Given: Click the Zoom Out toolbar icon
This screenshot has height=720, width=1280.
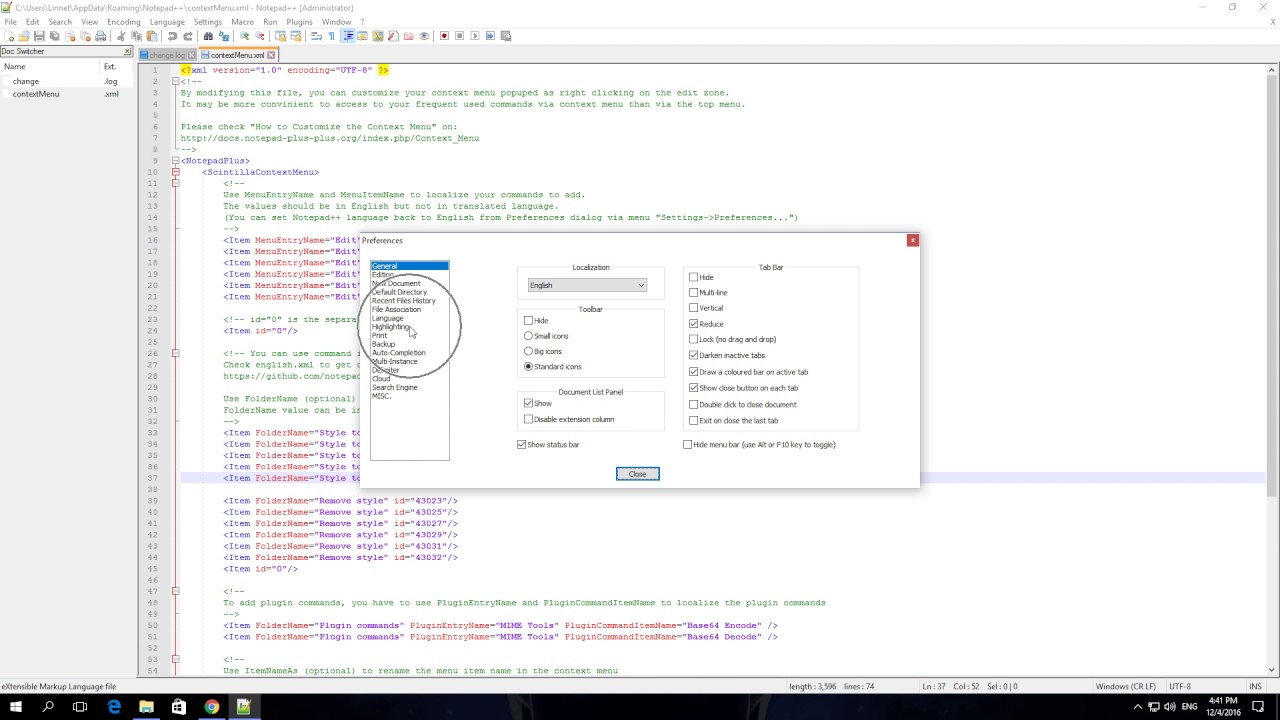Looking at the screenshot, I should (260, 36).
